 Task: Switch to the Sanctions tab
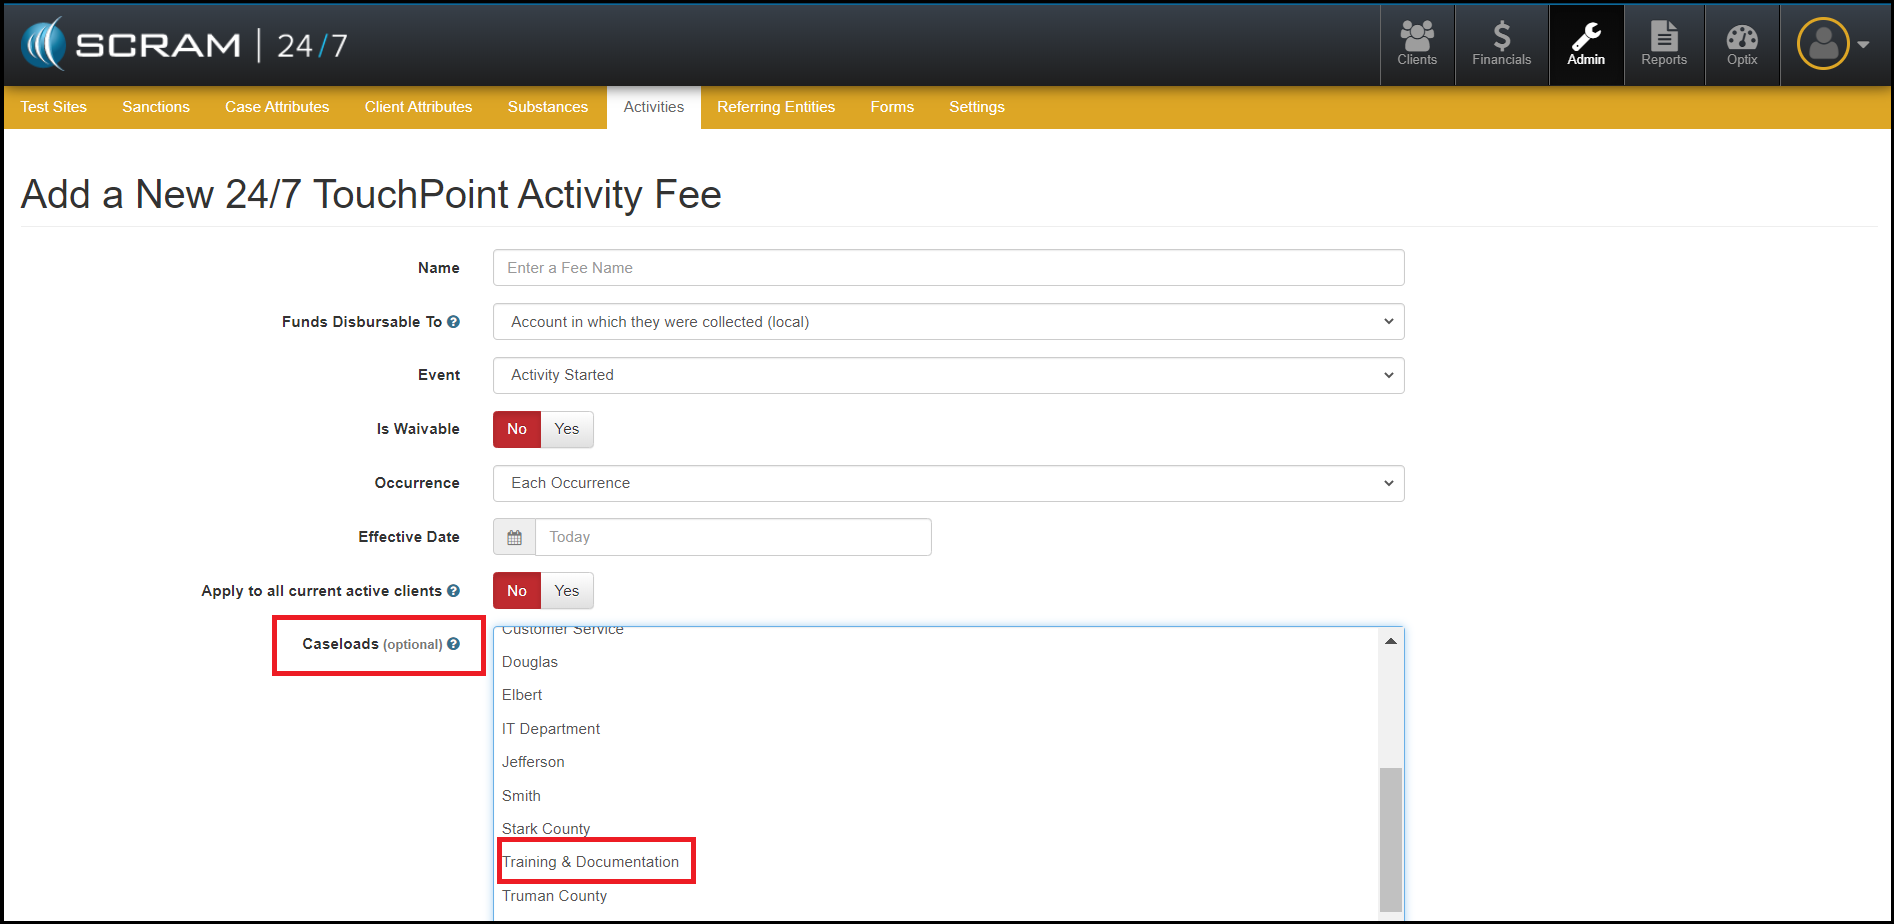156,107
